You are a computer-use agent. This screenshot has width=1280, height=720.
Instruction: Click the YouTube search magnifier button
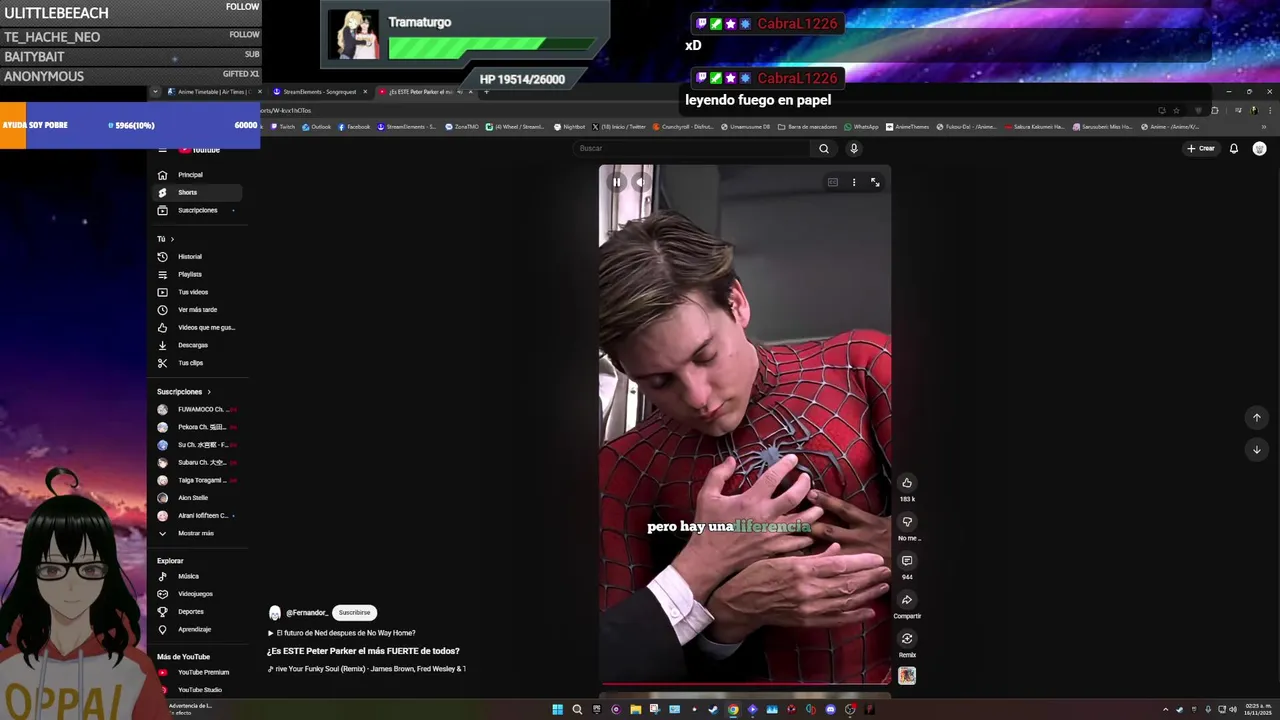tap(824, 149)
